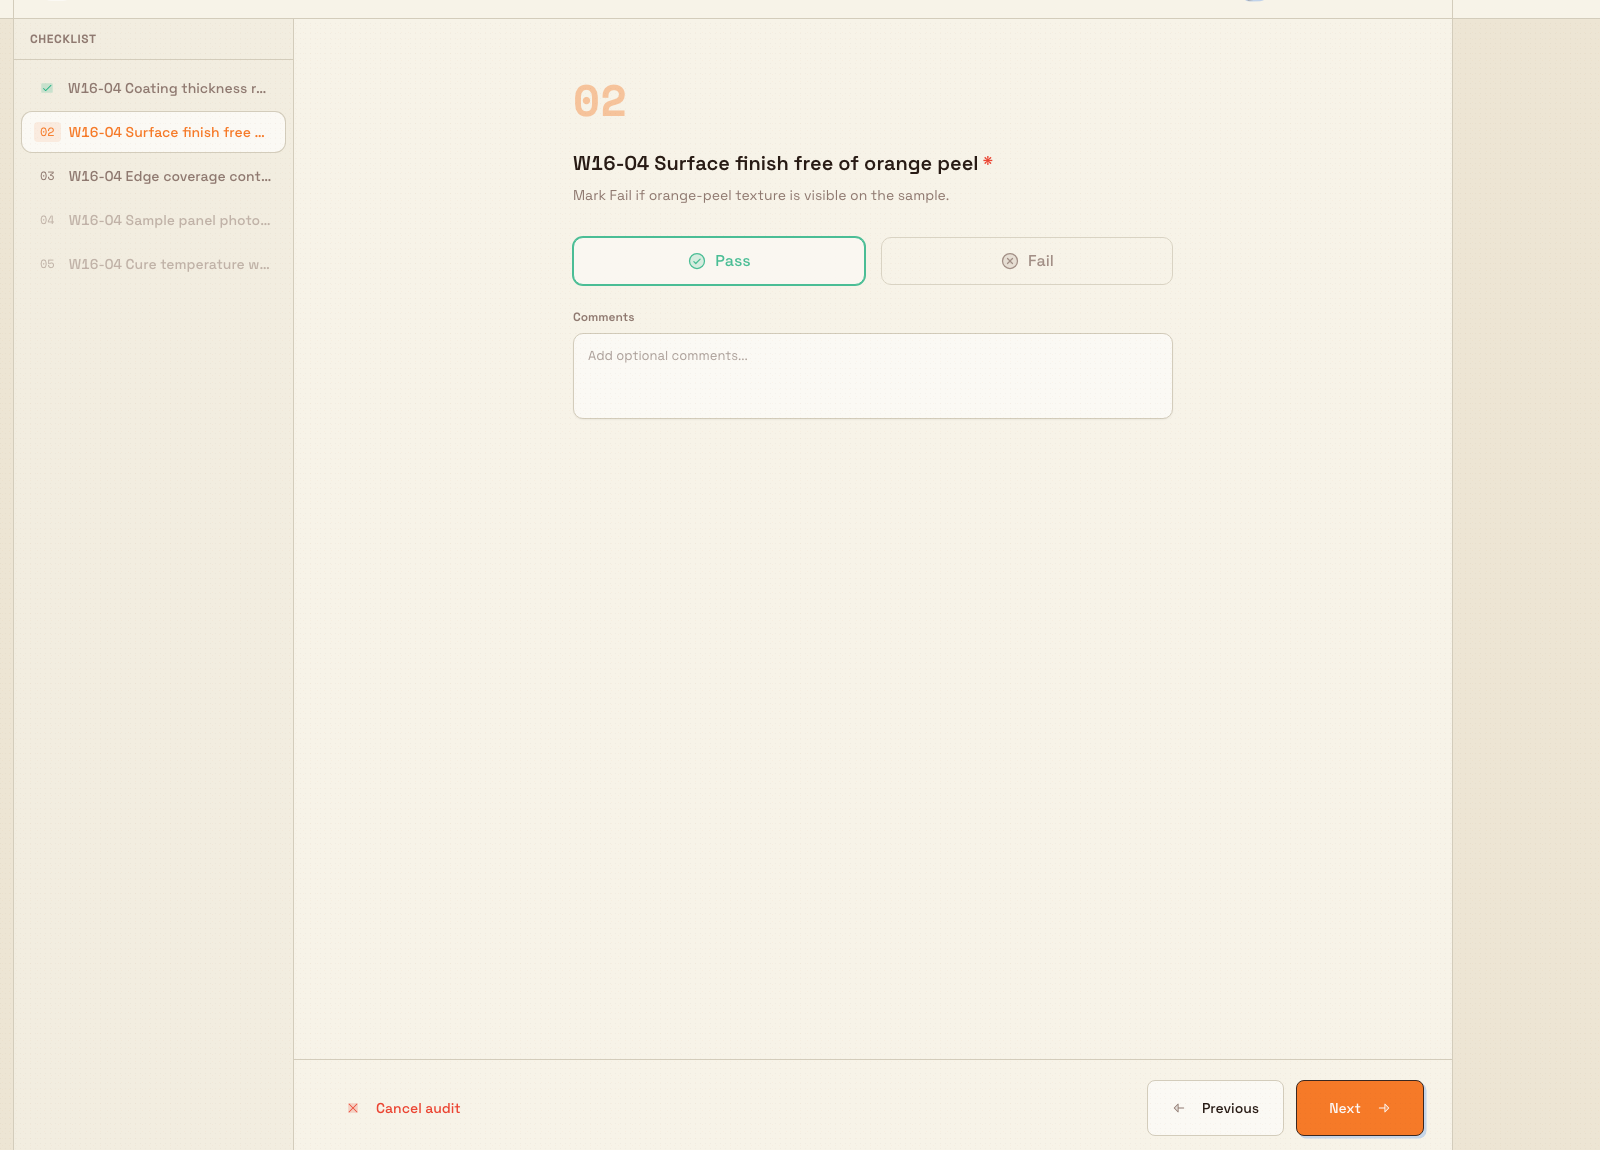Image resolution: width=1600 pixels, height=1150 pixels.
Task: Click the Comments text area
Action: (872, 376)
